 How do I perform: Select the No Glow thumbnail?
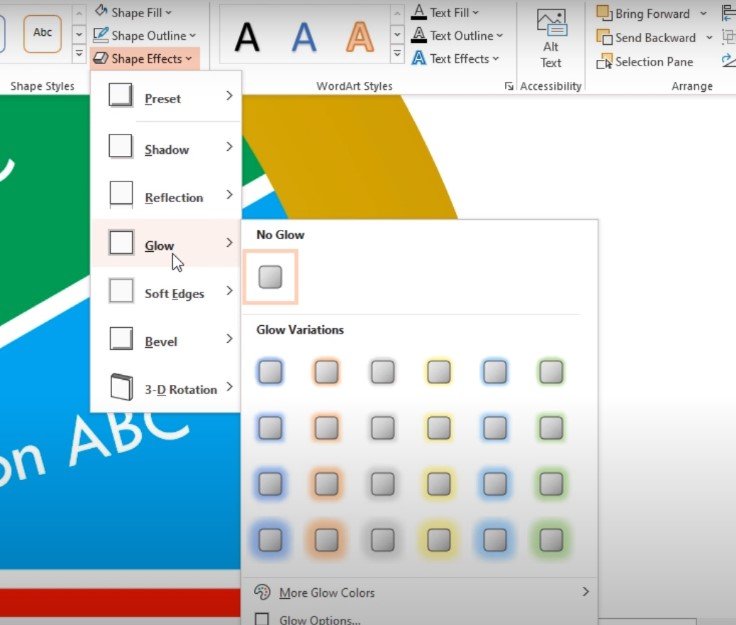(x=270, y=277)
